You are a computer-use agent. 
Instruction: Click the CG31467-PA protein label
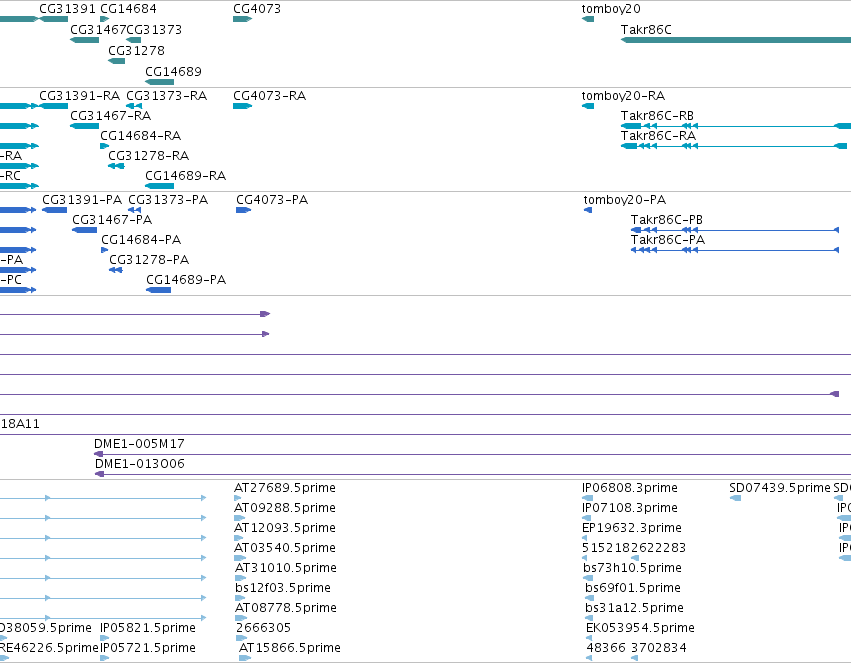(112, 220)
